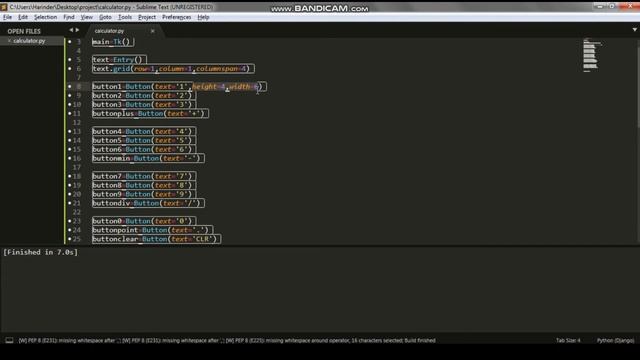This screenshot has height=360, width=640.
Task: Place cursor on the text=Entry() line
Action: (119, 60)
